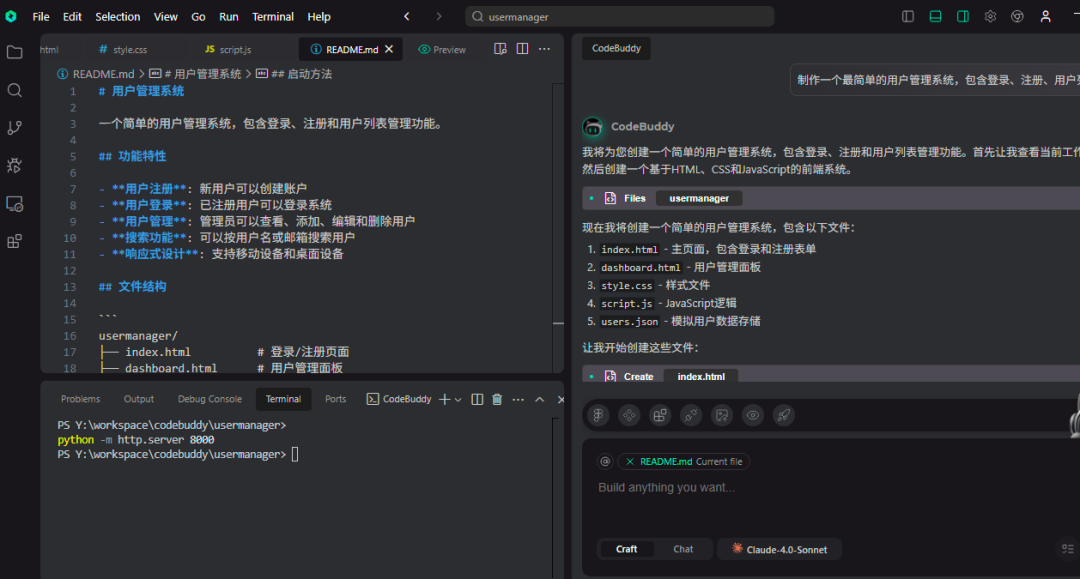Open the Explorer folder icon in activity bar

coord(14,52)
